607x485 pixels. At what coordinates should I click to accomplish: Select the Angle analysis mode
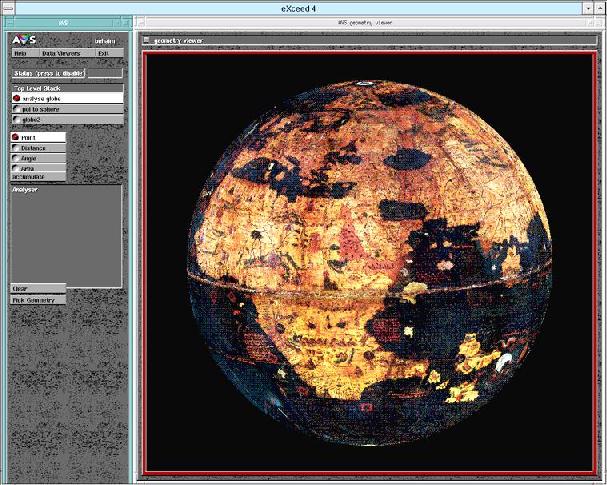coord(38,158)
